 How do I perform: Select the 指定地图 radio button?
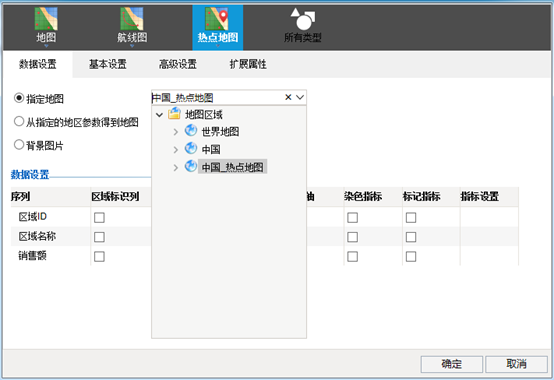(19, 98)
